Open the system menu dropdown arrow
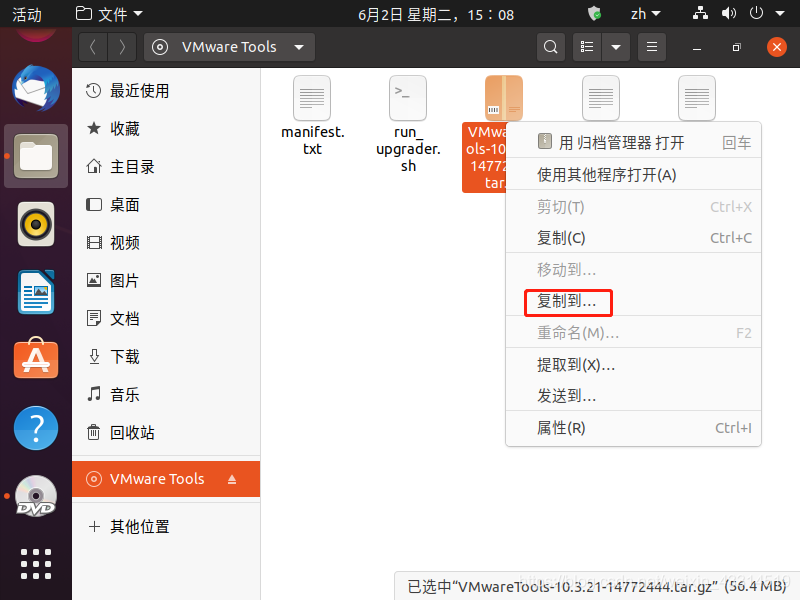 780,14
